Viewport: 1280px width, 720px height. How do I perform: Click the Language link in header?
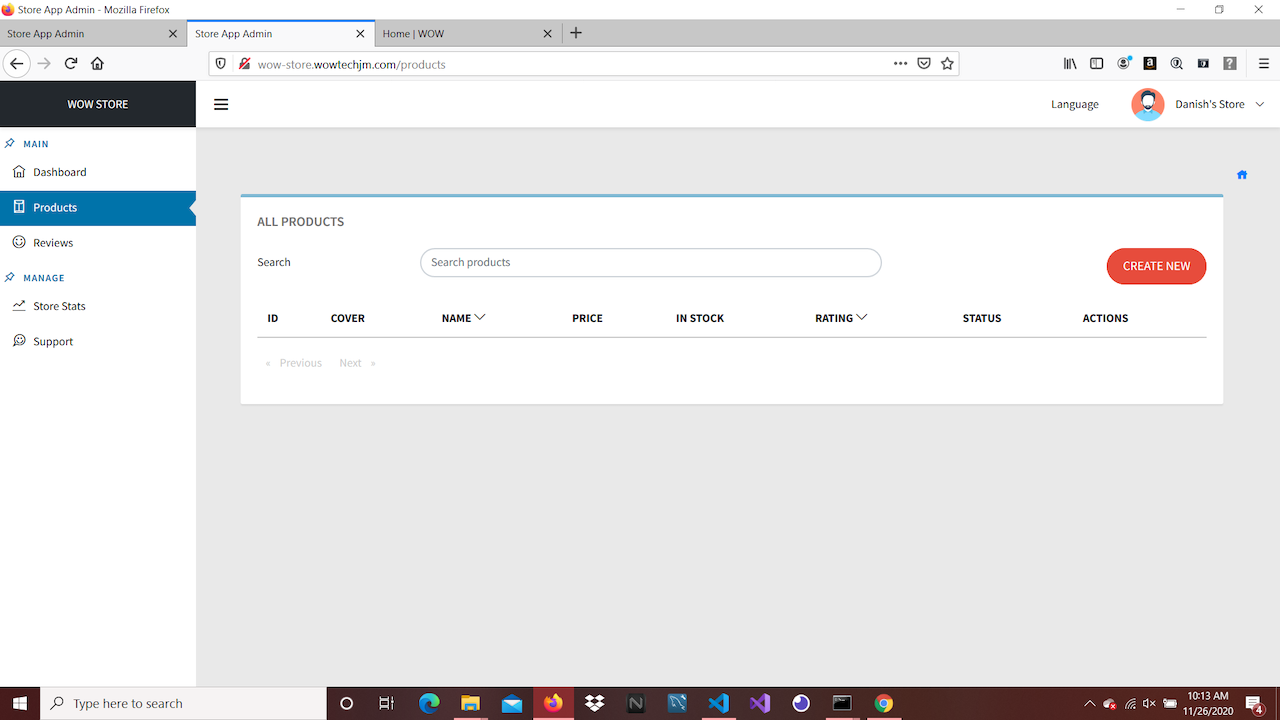[x=1074, y=104]
